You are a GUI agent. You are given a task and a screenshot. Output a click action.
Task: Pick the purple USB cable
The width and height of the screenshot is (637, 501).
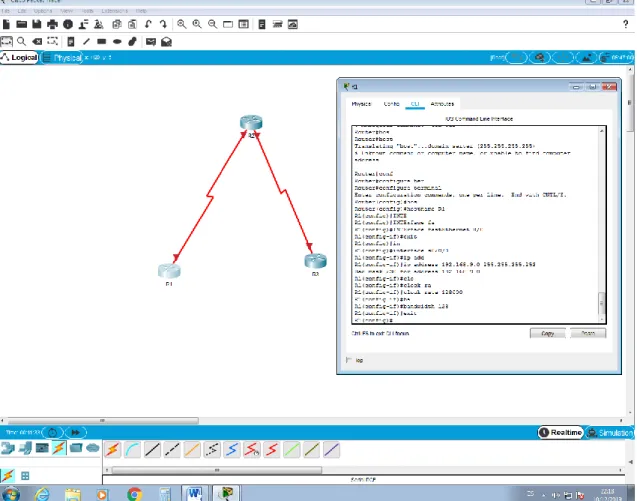point(332,450)
